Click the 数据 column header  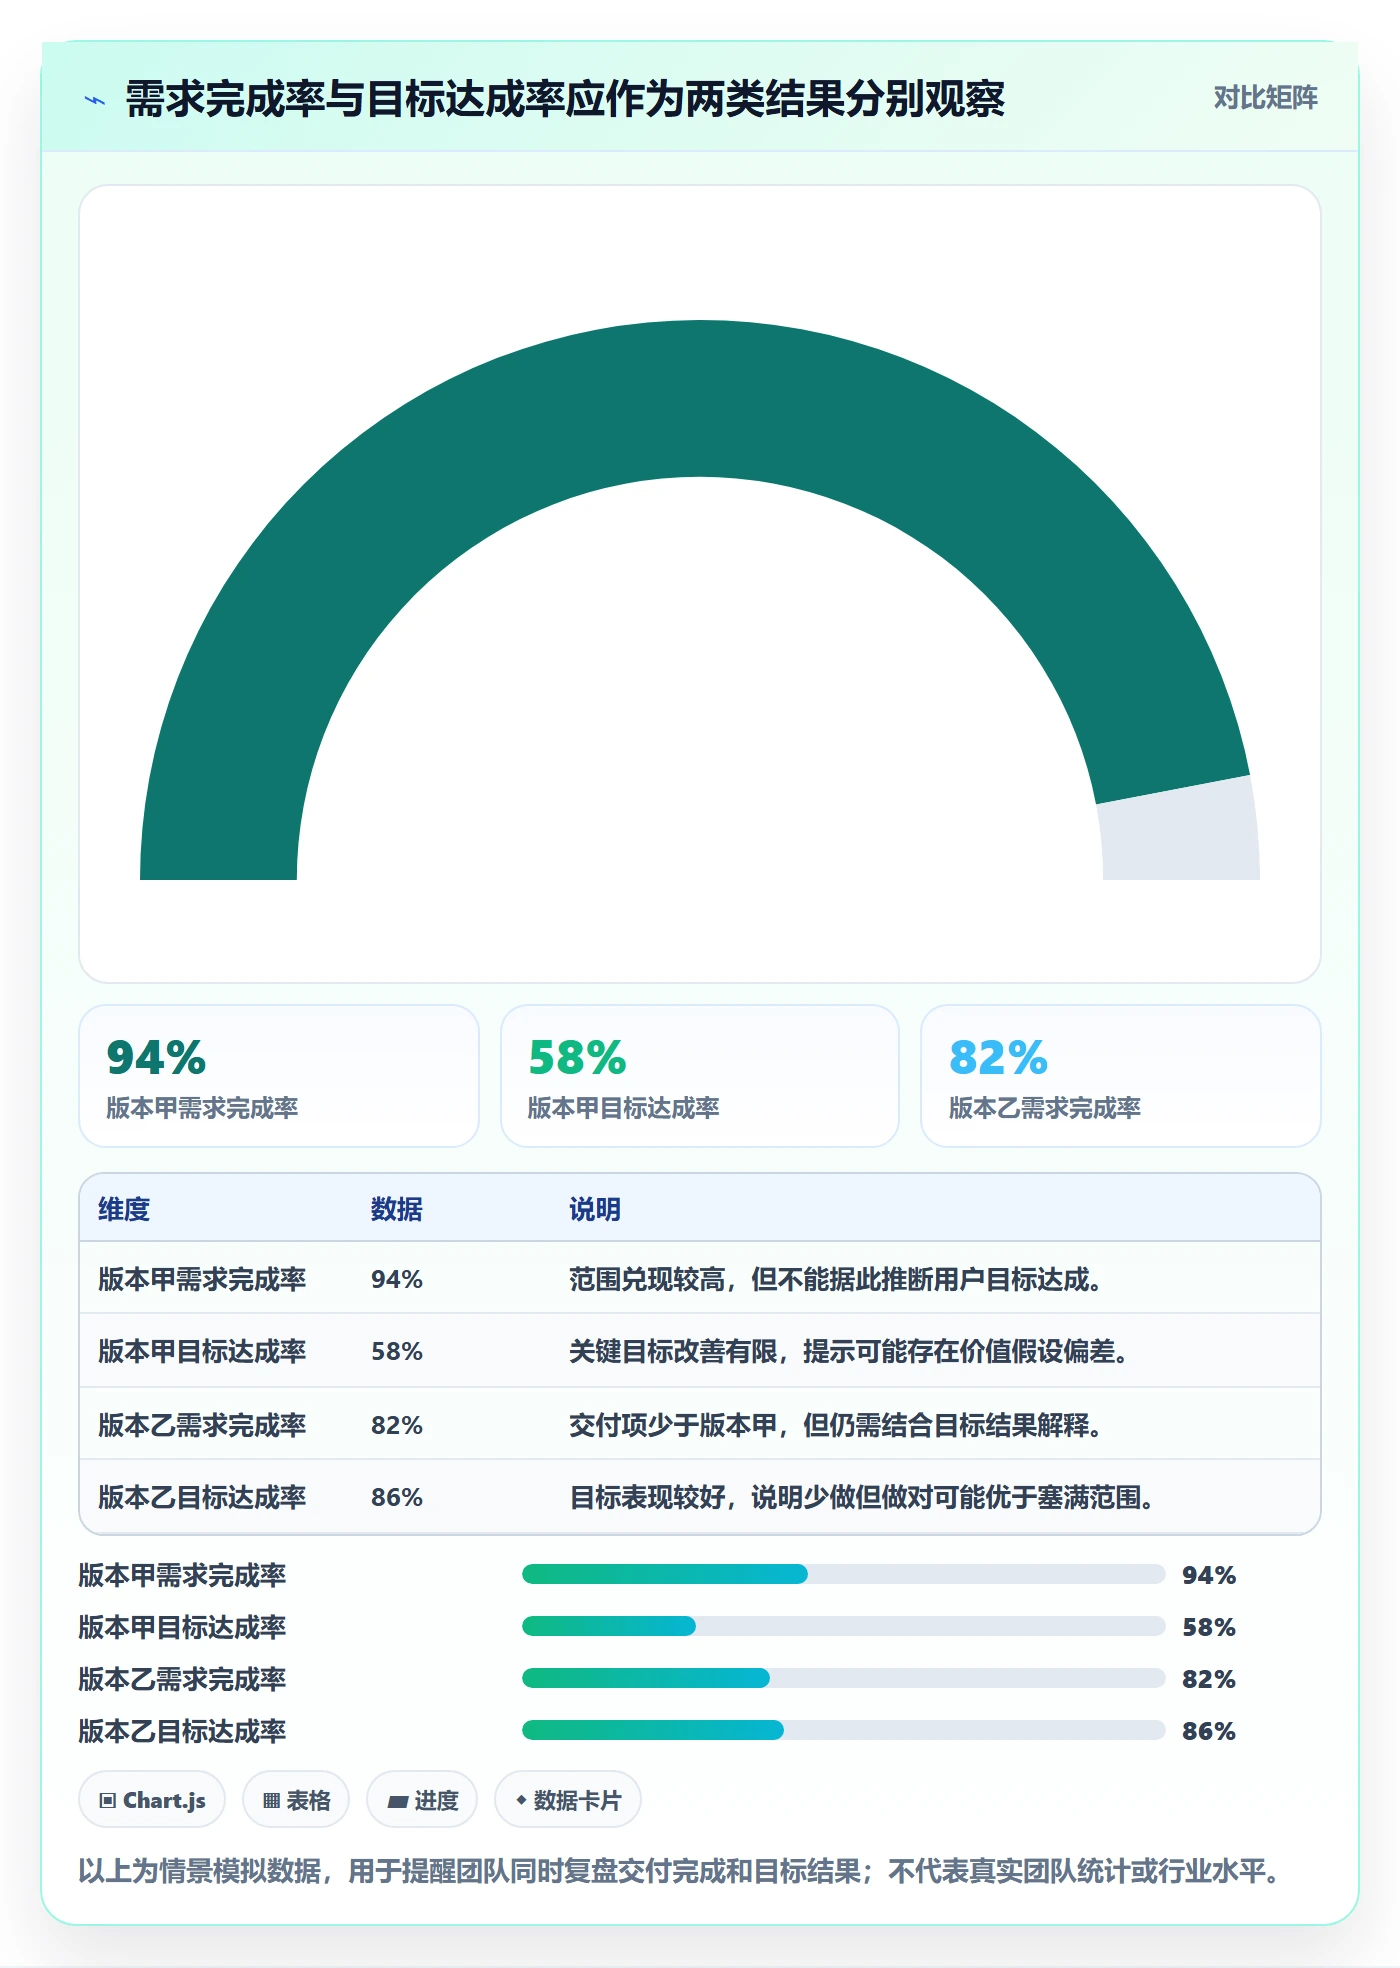click(397, 1209)
